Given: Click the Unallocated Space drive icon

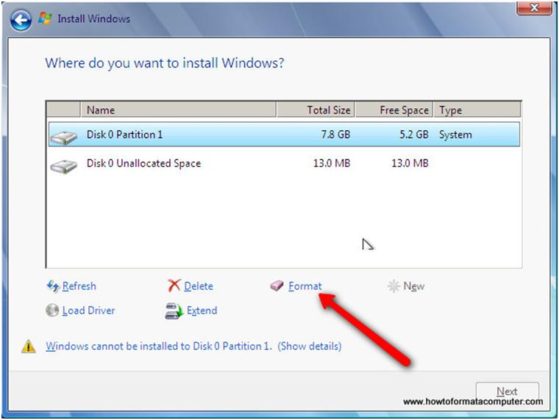Looking at the screenshot, I should (x=63, y=166).
